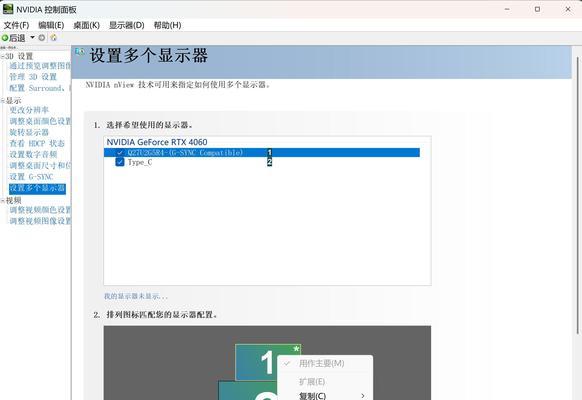Viewport: 582px width, 400px height.
Task: Click the Home icon in toolbar
Action: coord(53,37)
